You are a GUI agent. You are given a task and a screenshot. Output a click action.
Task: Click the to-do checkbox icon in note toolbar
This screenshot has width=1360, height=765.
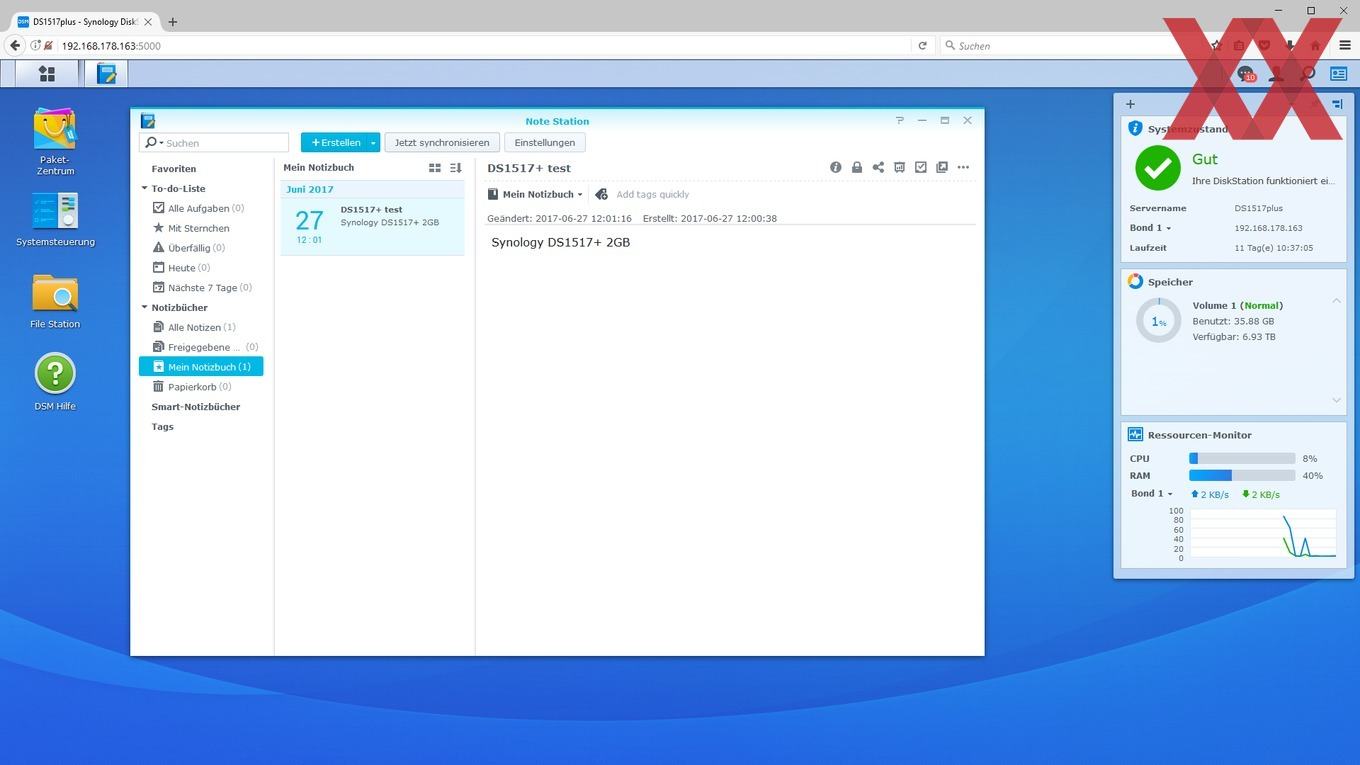921,167
